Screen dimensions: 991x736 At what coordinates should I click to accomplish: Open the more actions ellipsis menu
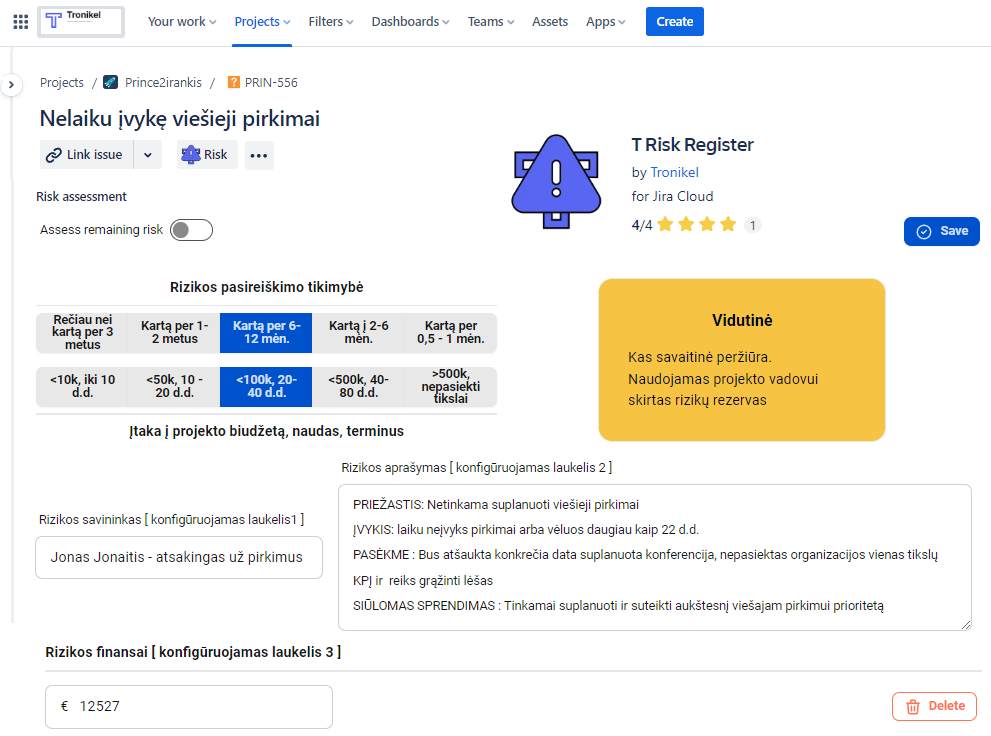coord(259,155)
